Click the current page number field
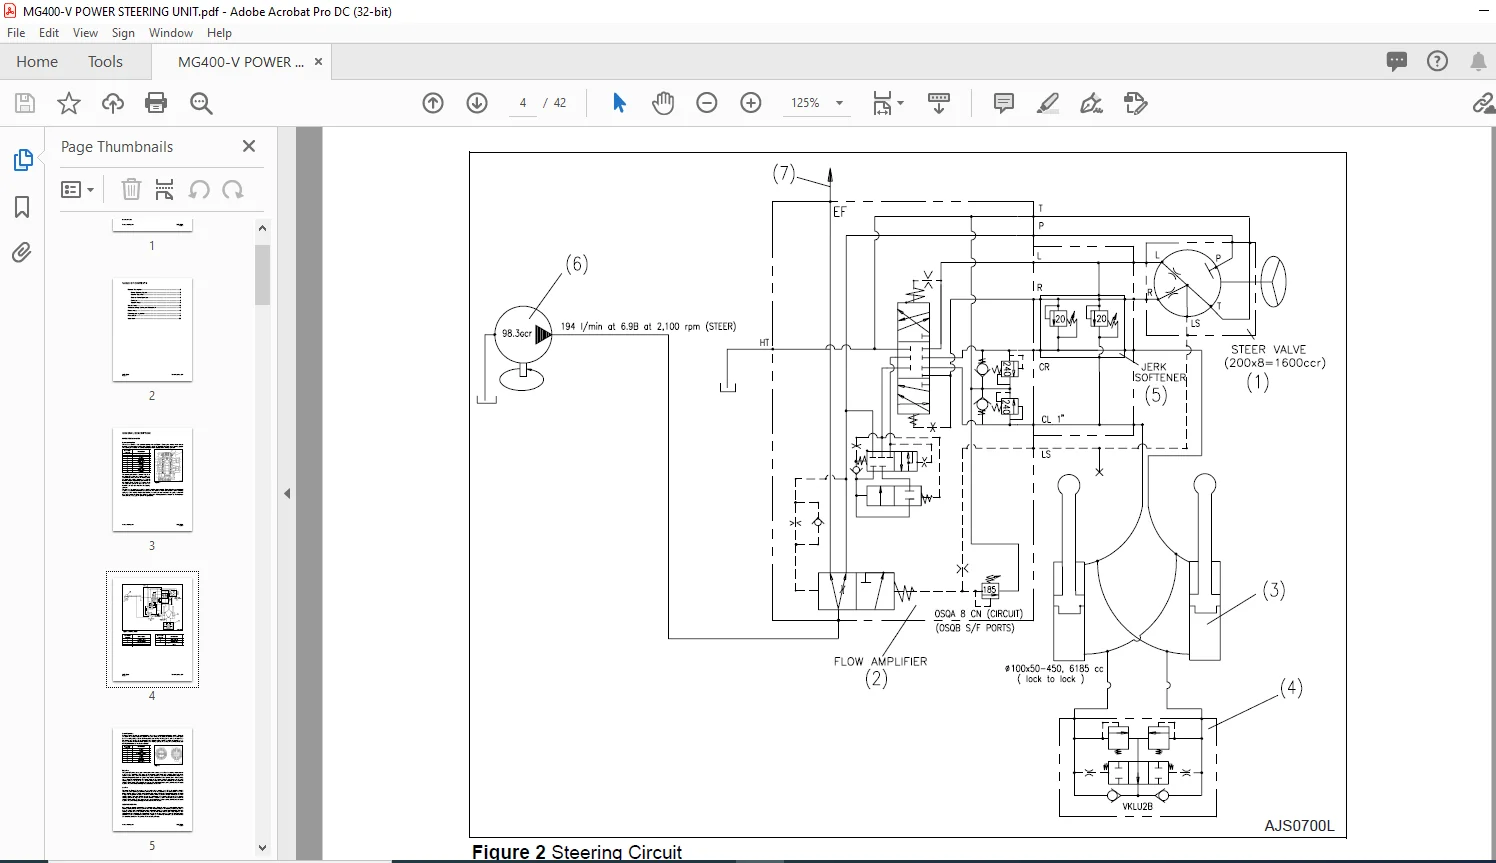The image size is (1496, 863). coord(523,103)
